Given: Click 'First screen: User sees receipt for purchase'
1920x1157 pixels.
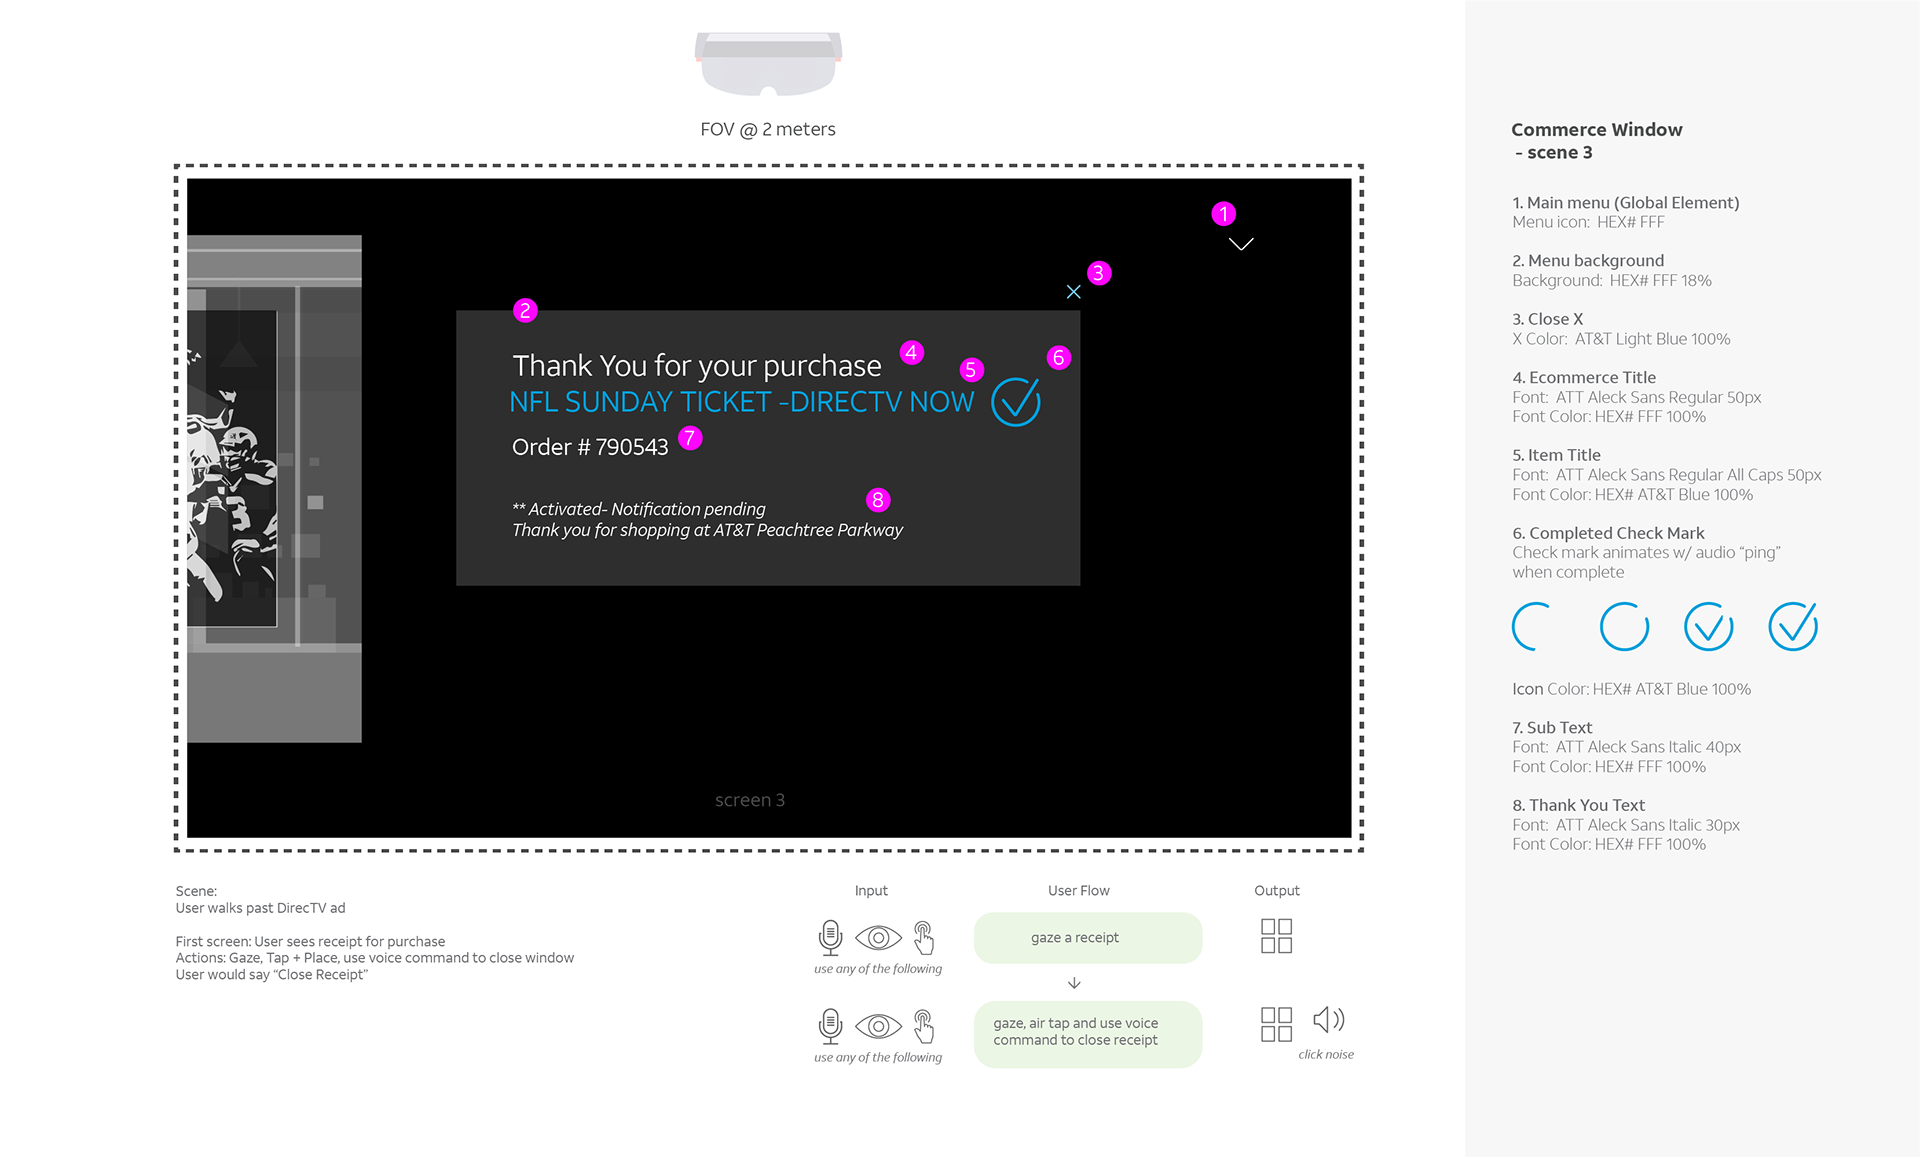Looking at the screenshot, I should [310, 941].
